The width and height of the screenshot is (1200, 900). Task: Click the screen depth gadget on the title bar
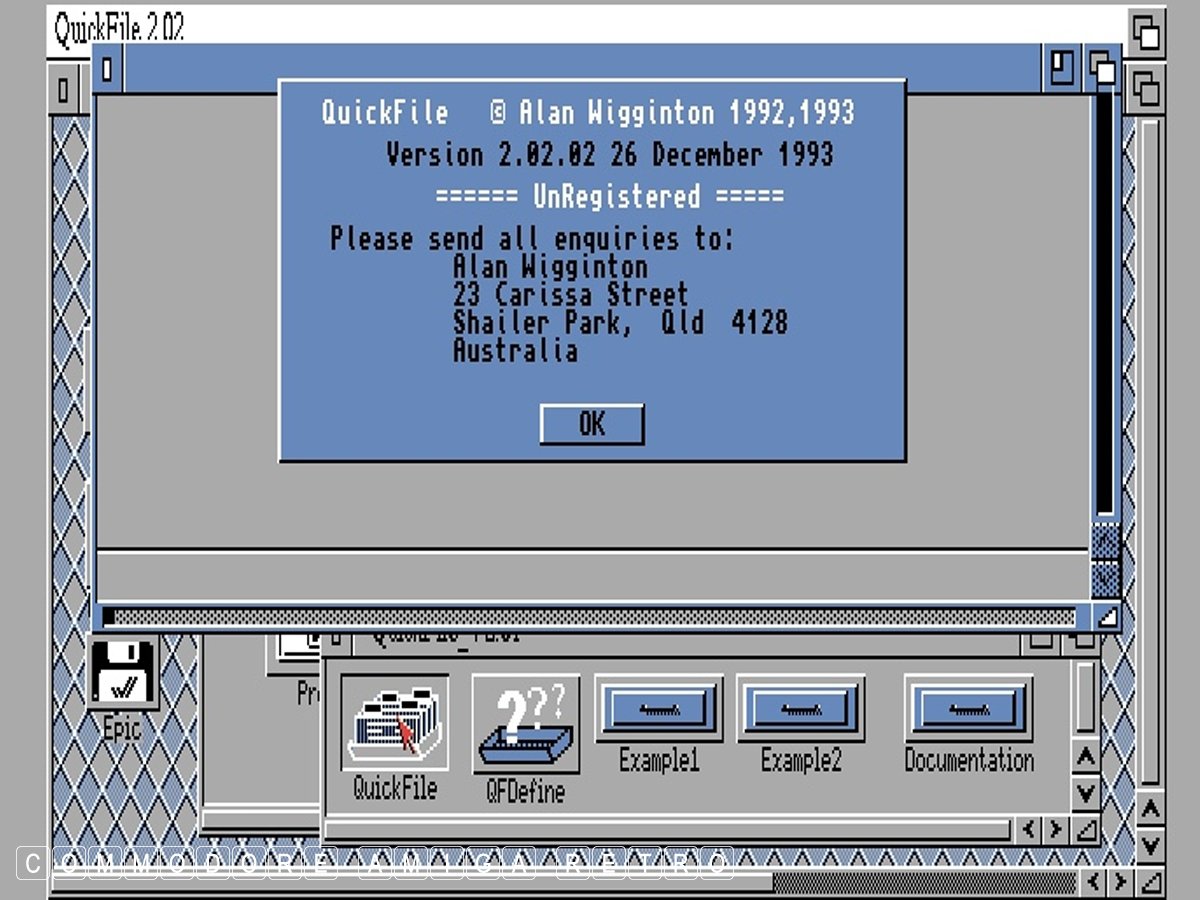pyautogui.click(x=1146, y=32)
